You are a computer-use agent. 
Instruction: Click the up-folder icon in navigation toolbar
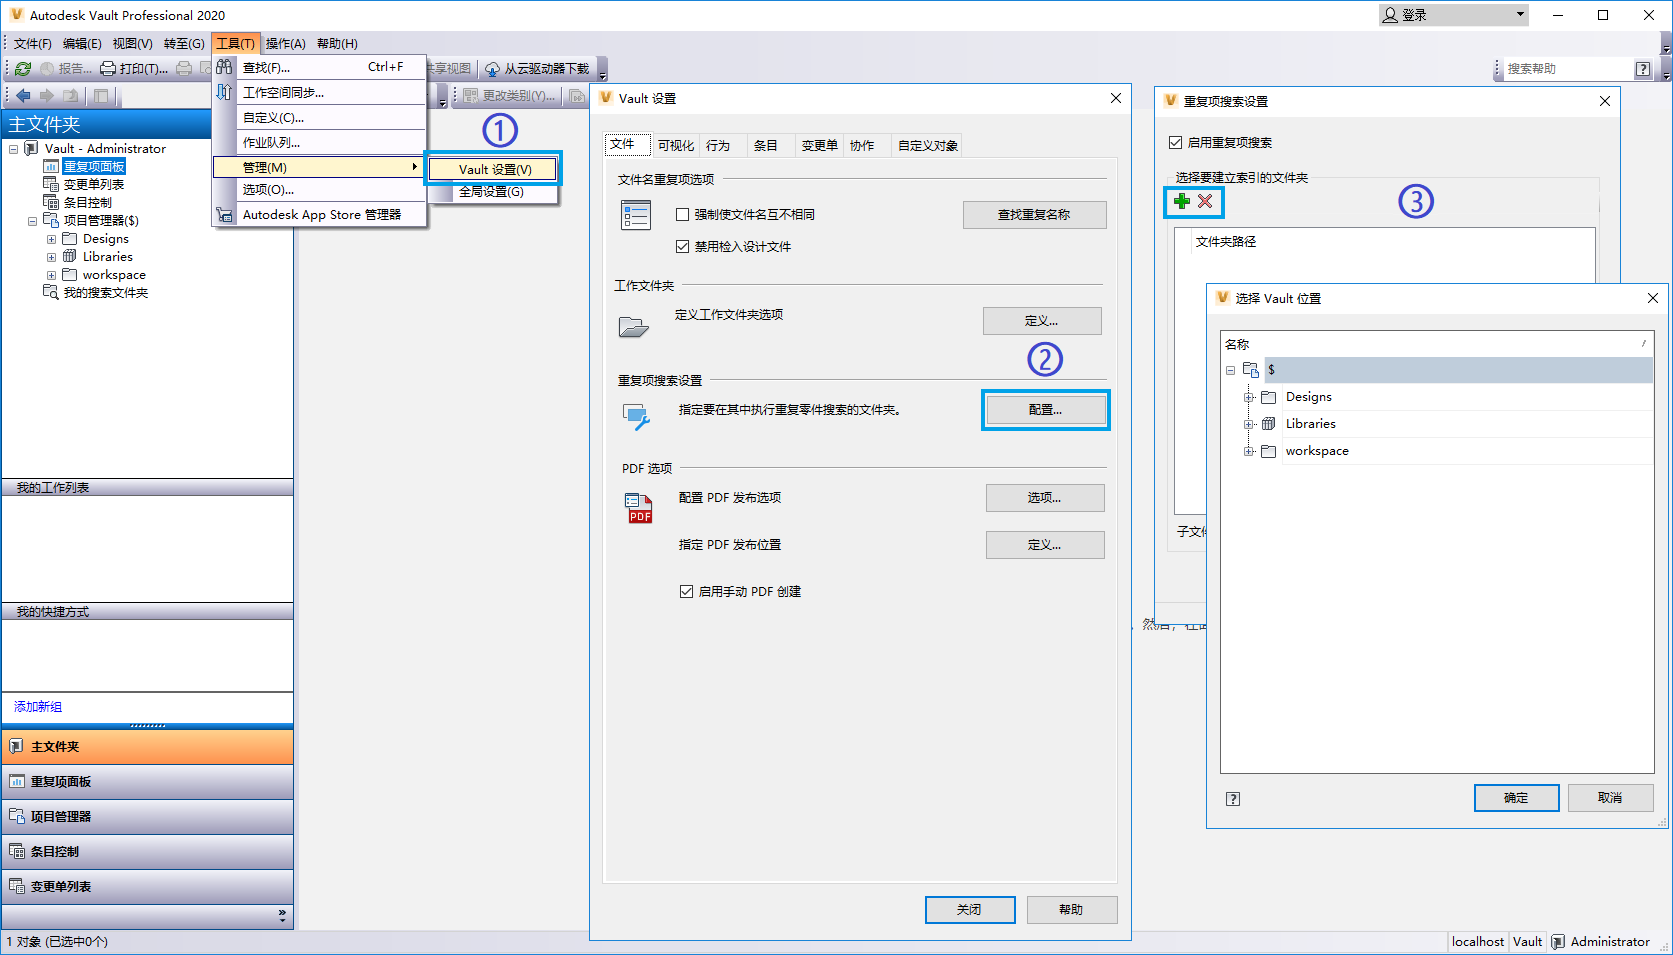[70, 96]
